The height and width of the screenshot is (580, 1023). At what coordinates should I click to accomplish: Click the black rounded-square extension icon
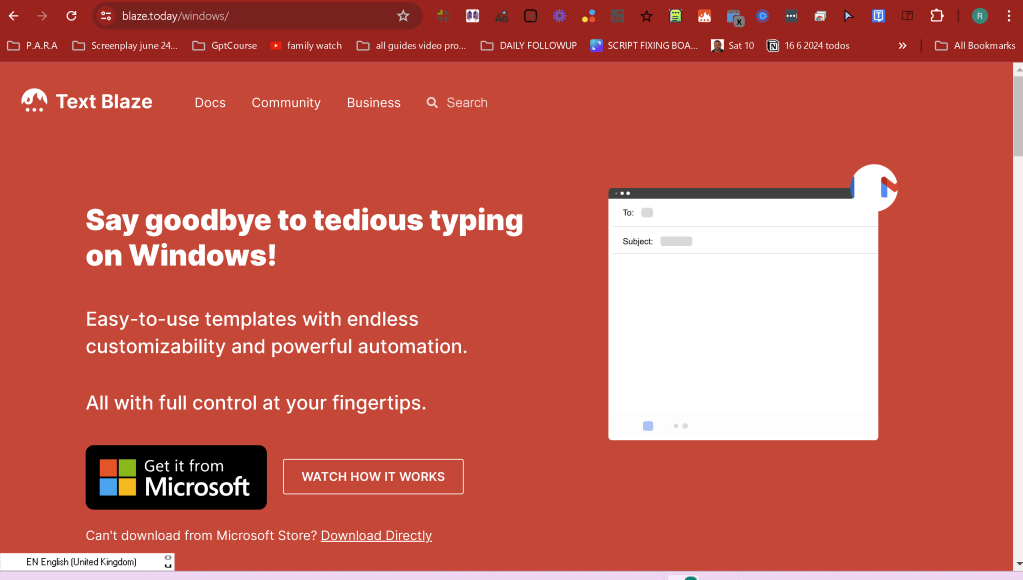coord(530,16)
